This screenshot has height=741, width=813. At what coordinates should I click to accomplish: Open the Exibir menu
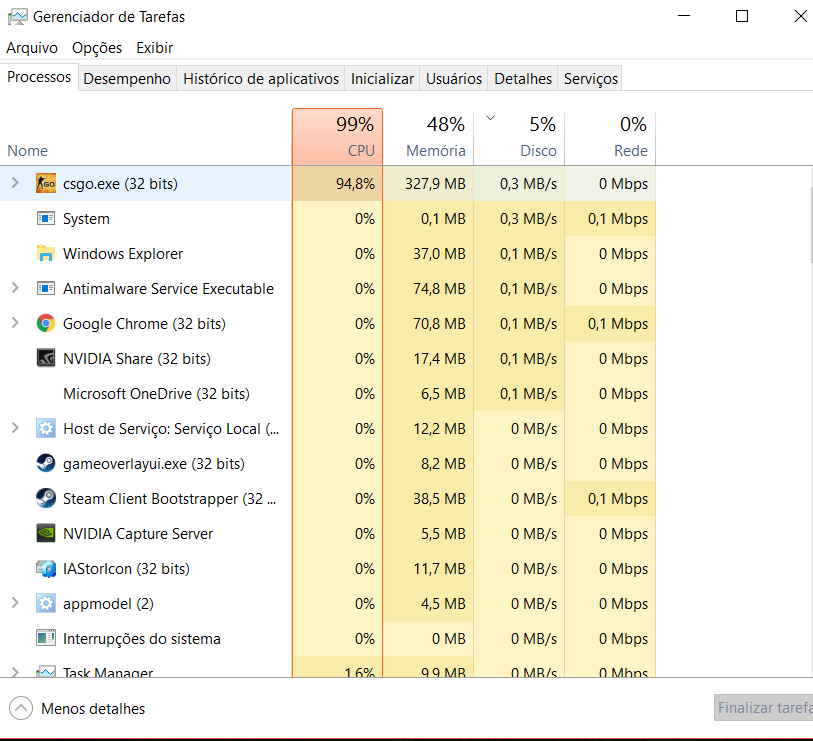coord(155,48)
